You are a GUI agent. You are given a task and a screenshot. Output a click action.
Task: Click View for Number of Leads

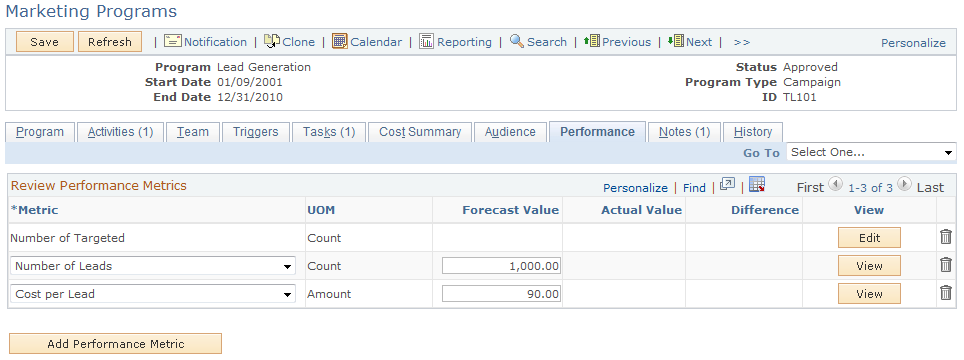(869, 266)
